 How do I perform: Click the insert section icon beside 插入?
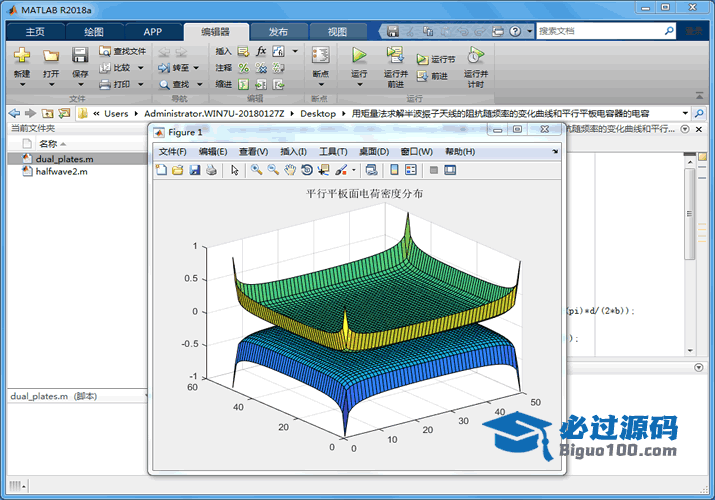(x=244, y=51)
